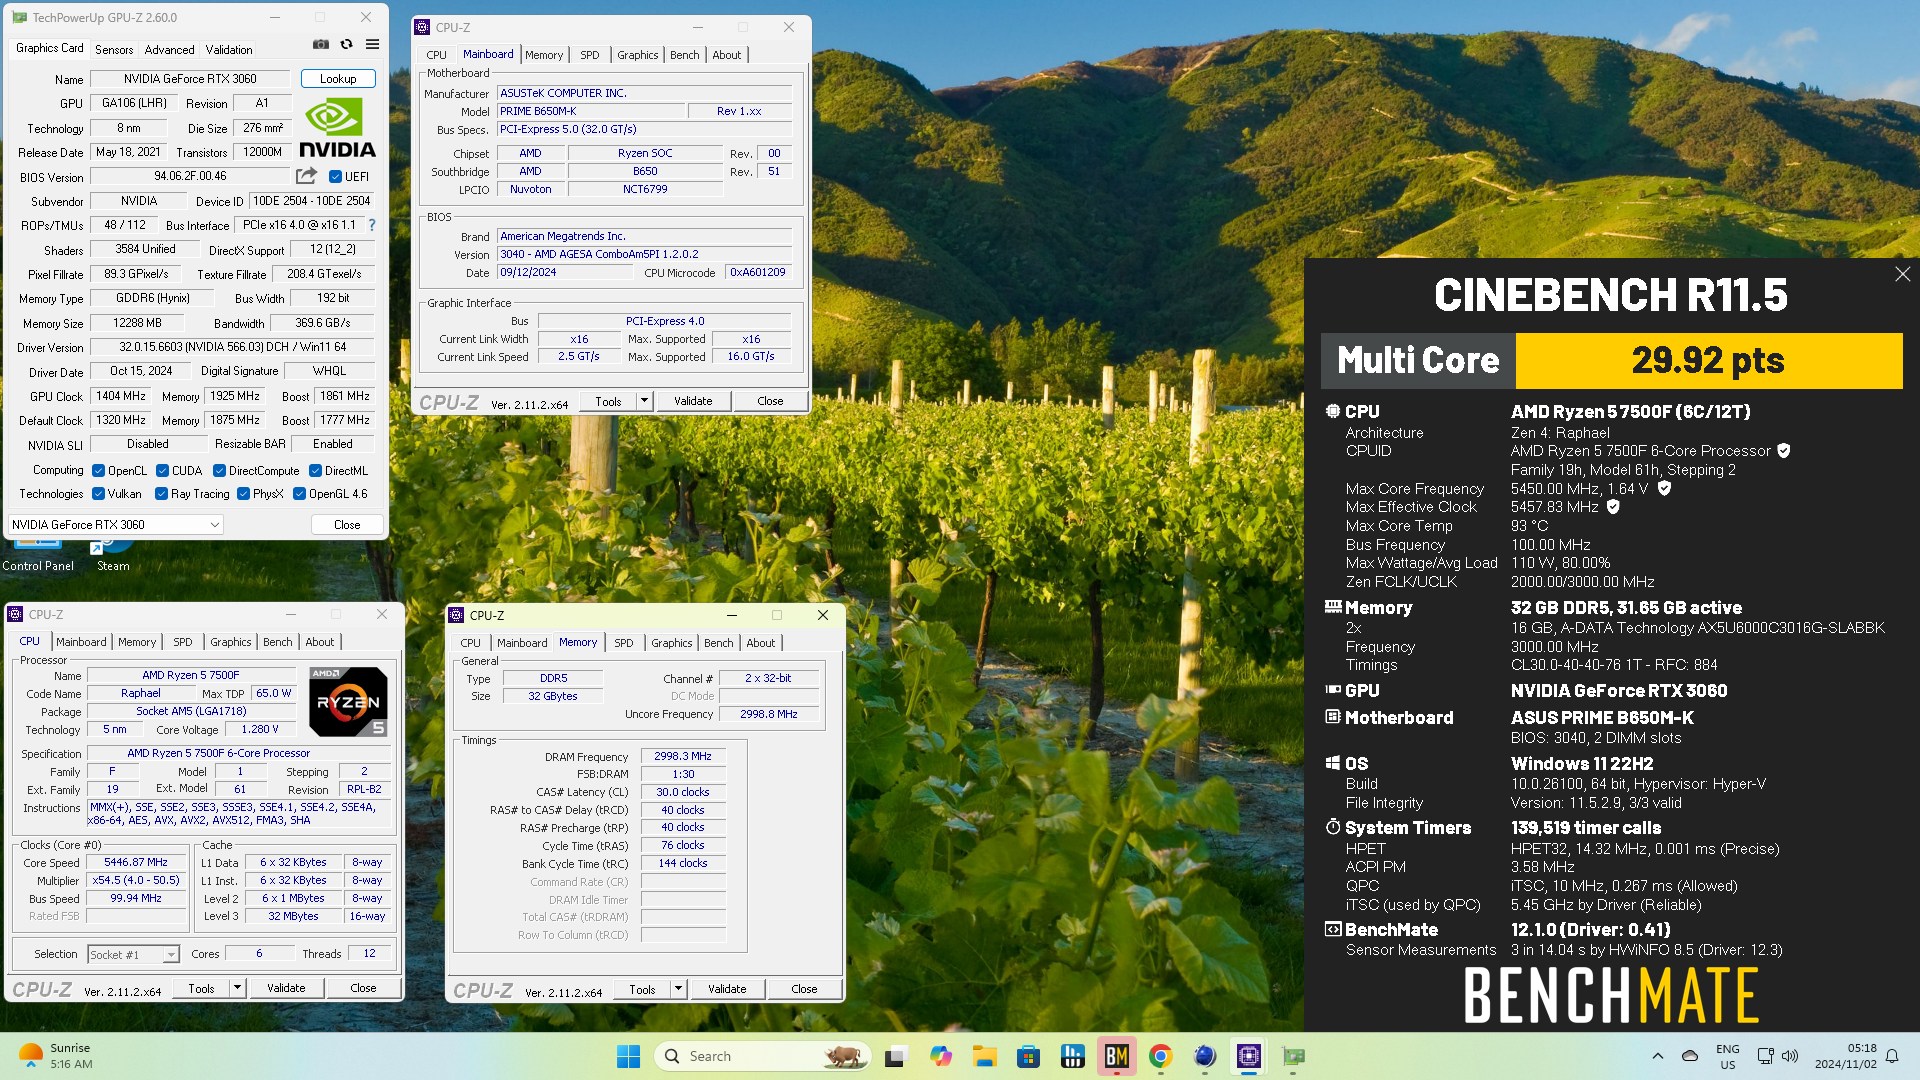Click ENG US language indicator
This screenshot has width=1920, height=1080.
[x=1728, y=1056]
